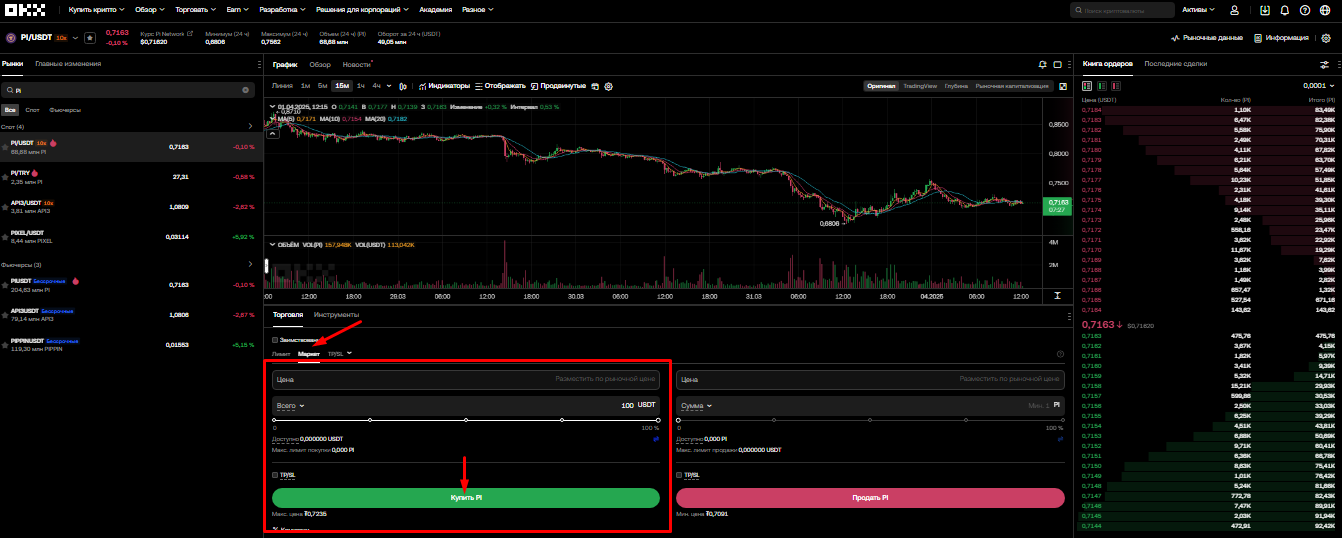The width and height of the screenshot is (1342, 538).
Task: Expand the Активы dropdown
Action: [1198, 10]
